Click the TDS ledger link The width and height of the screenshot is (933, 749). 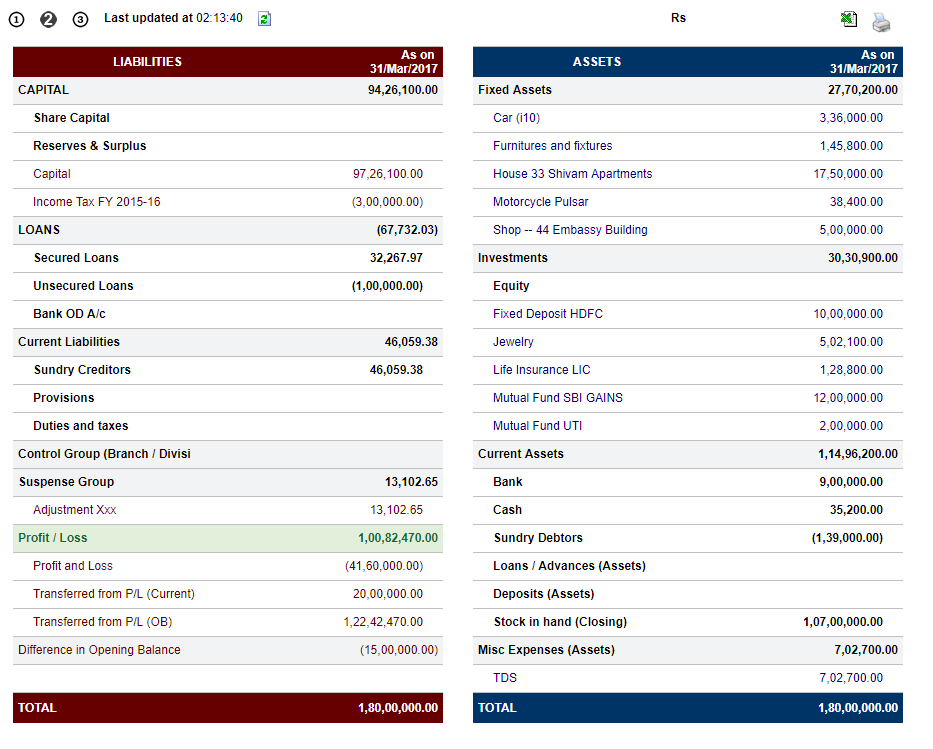click(x=505, y=678)
